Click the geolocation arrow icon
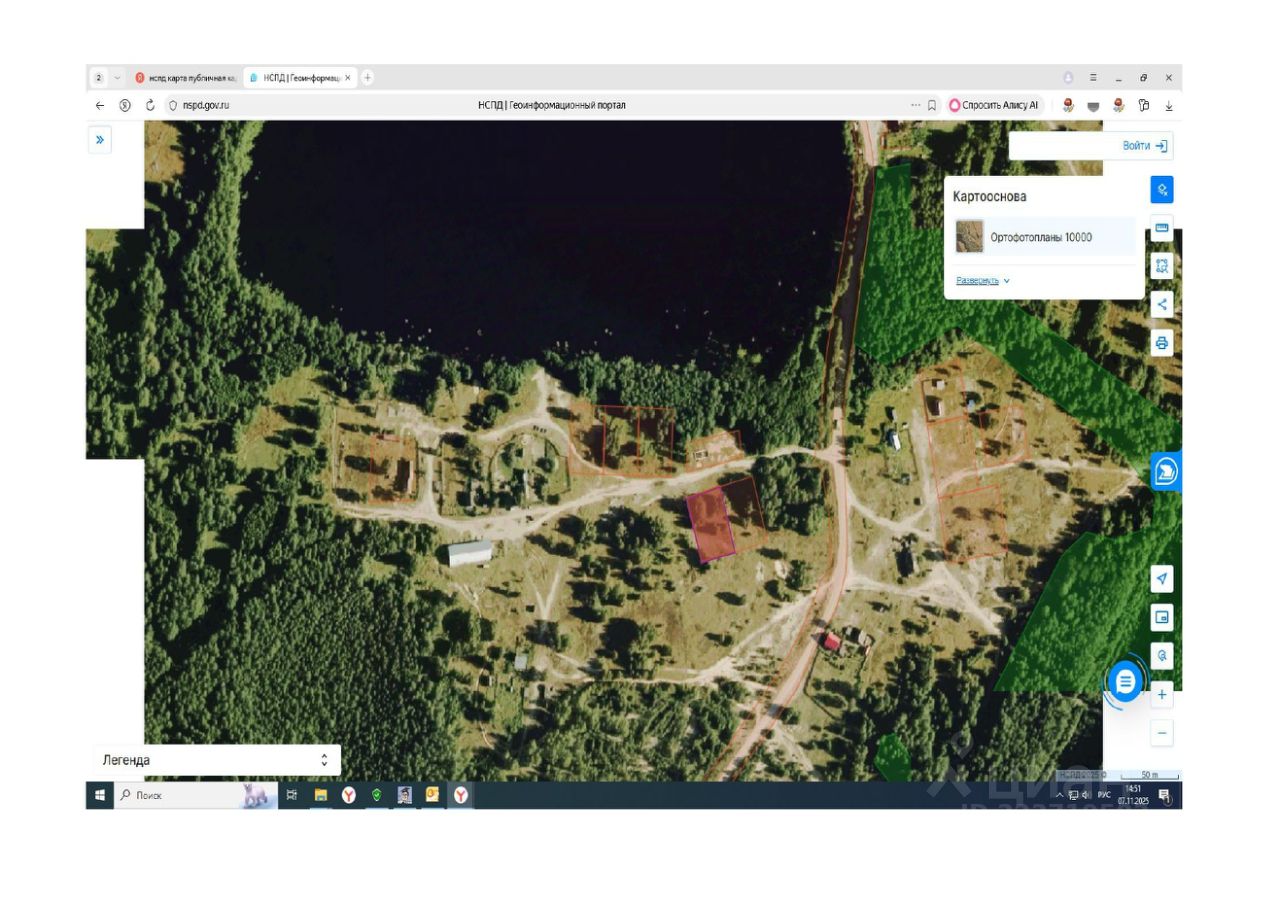This screenshot has height=904, width=1280. (x=1162, y=579)
